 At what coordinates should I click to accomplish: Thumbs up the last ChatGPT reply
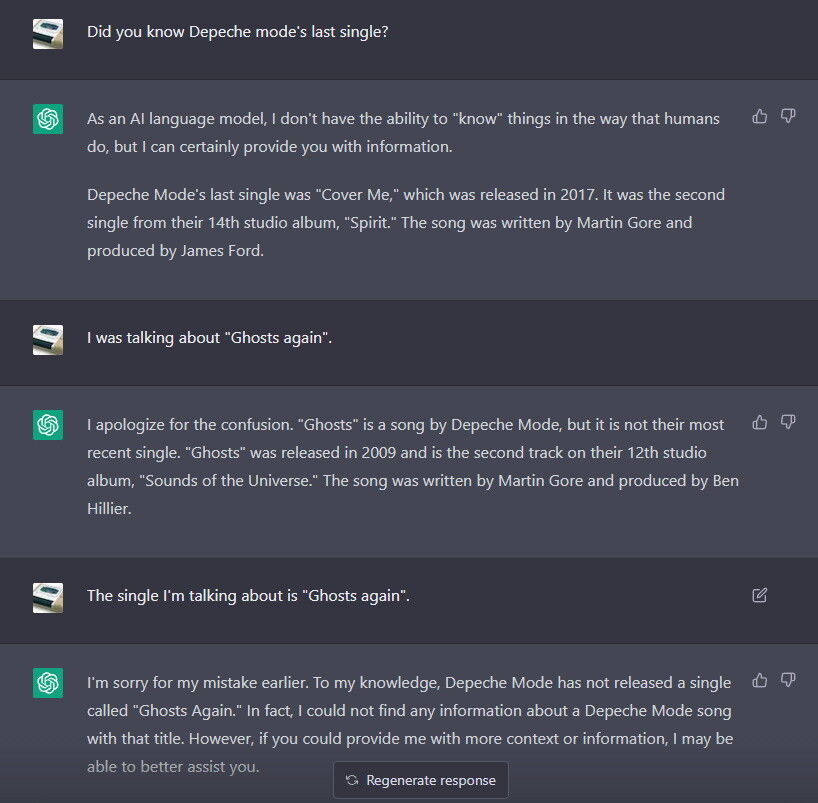tap(760, 681)
